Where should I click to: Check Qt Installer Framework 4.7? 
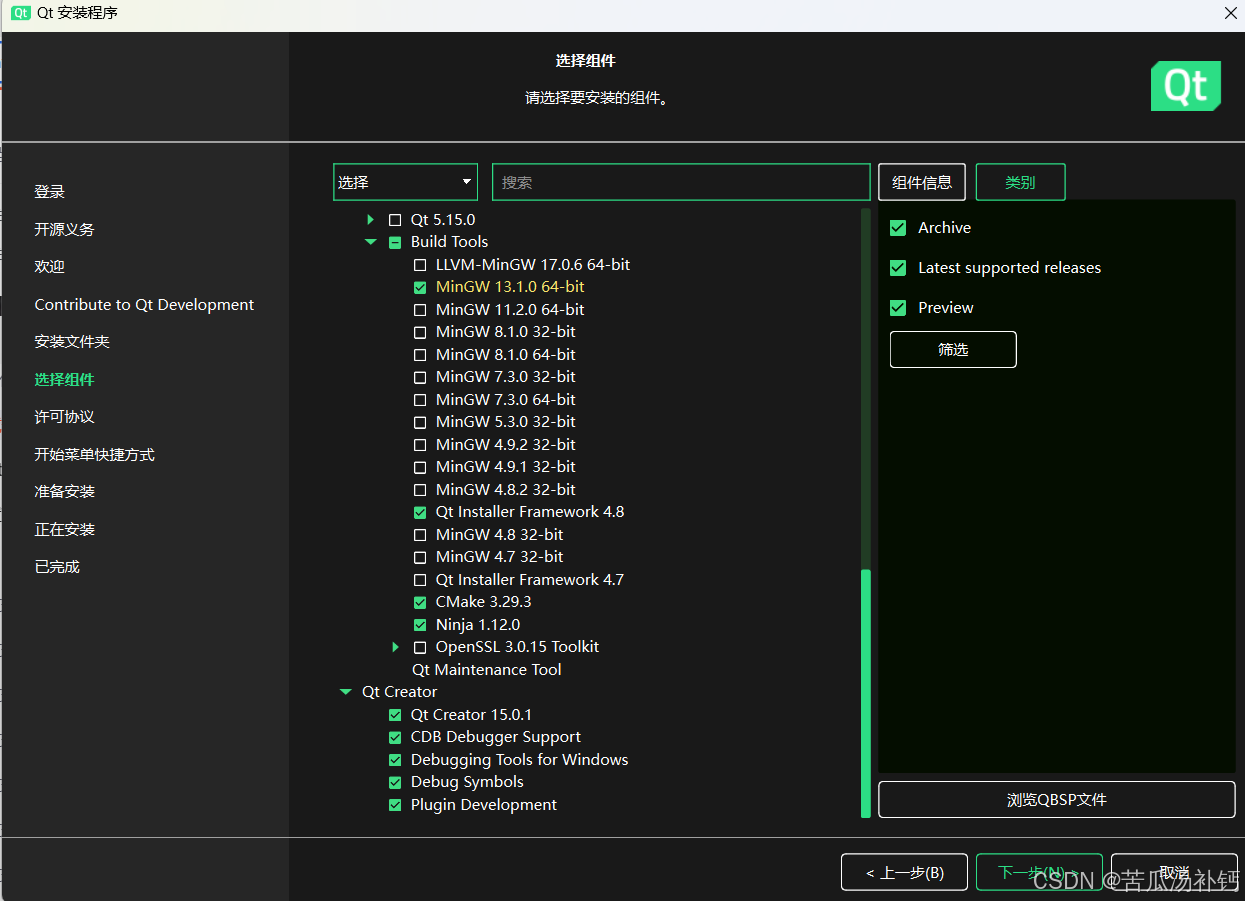(420, 580)
